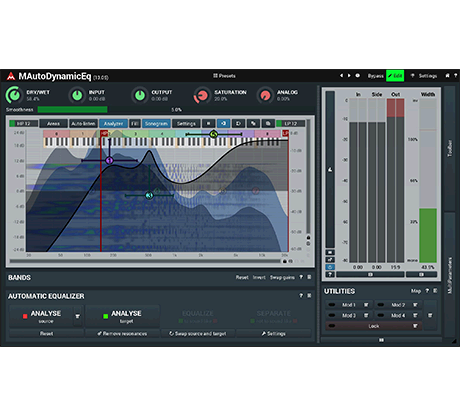Viewport: 460px width, 416px height.
Task: Click the Saturation knob
Action: point(202,96)
